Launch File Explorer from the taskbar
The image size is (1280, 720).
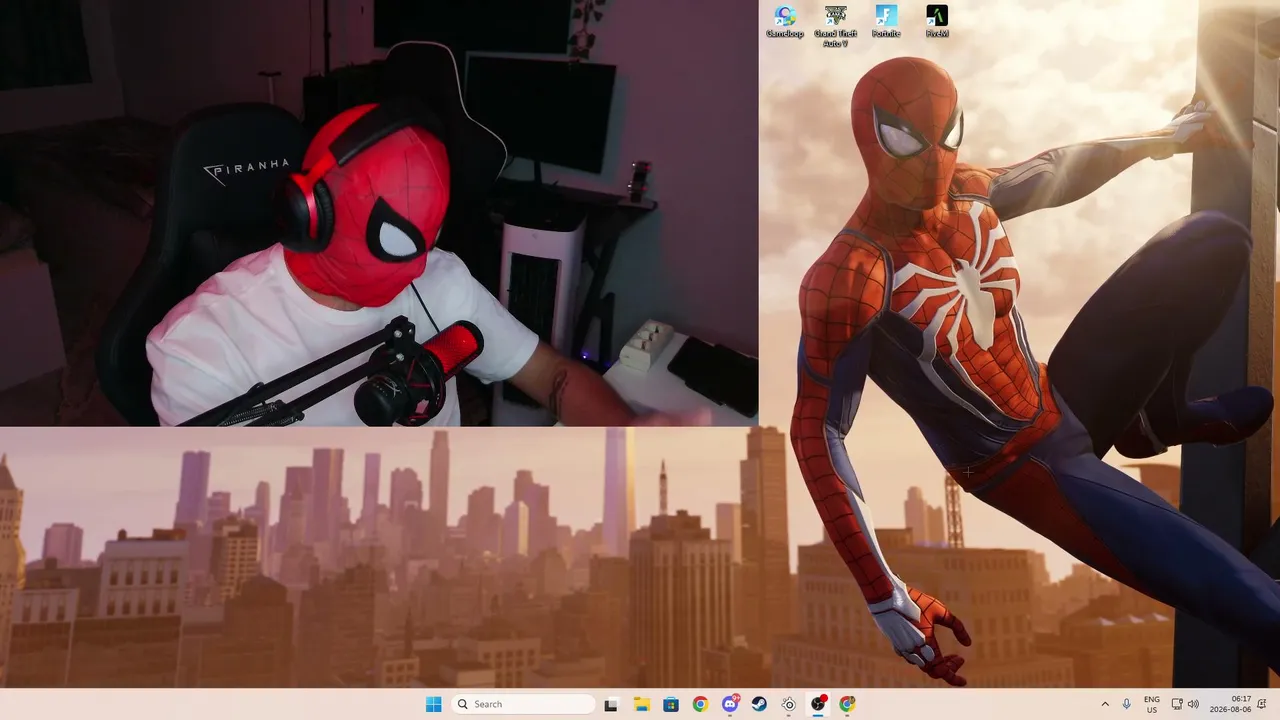click(641, 704)
